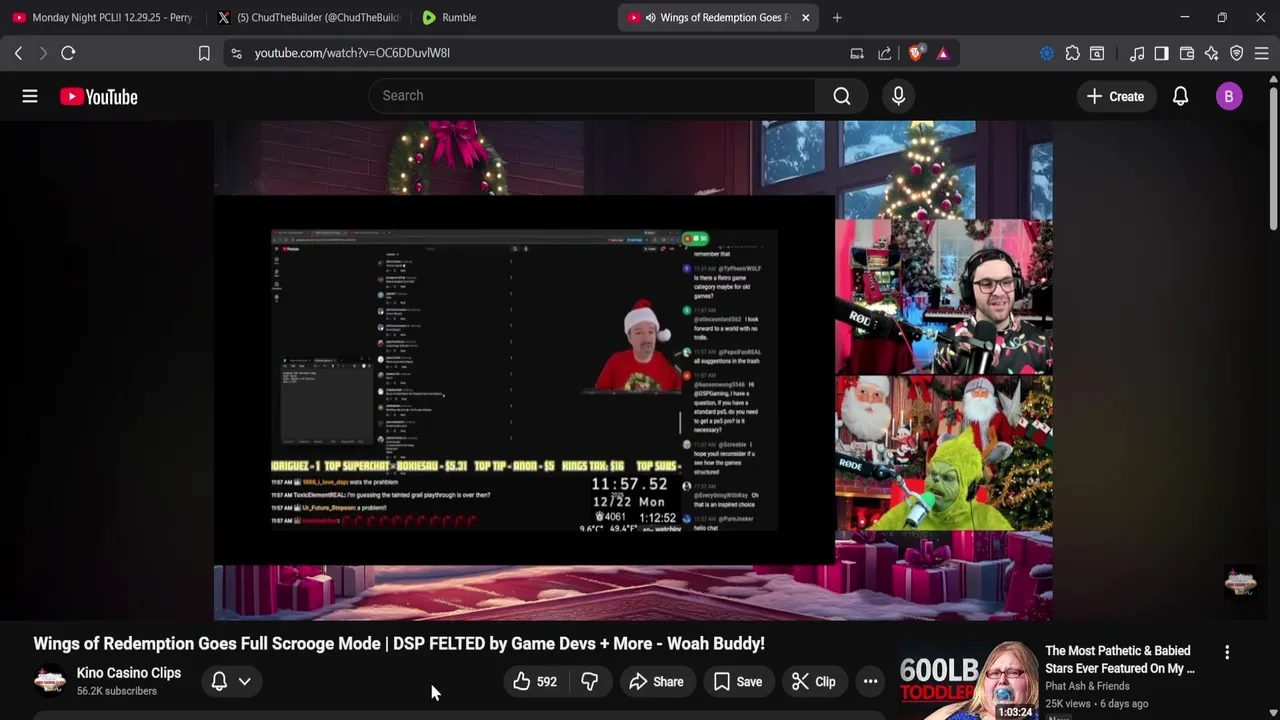The height and width of the screenshot is (720, 1280).
Task: Switch to the ChudTheBuilder X tab
Action: (x=308, y=17)
